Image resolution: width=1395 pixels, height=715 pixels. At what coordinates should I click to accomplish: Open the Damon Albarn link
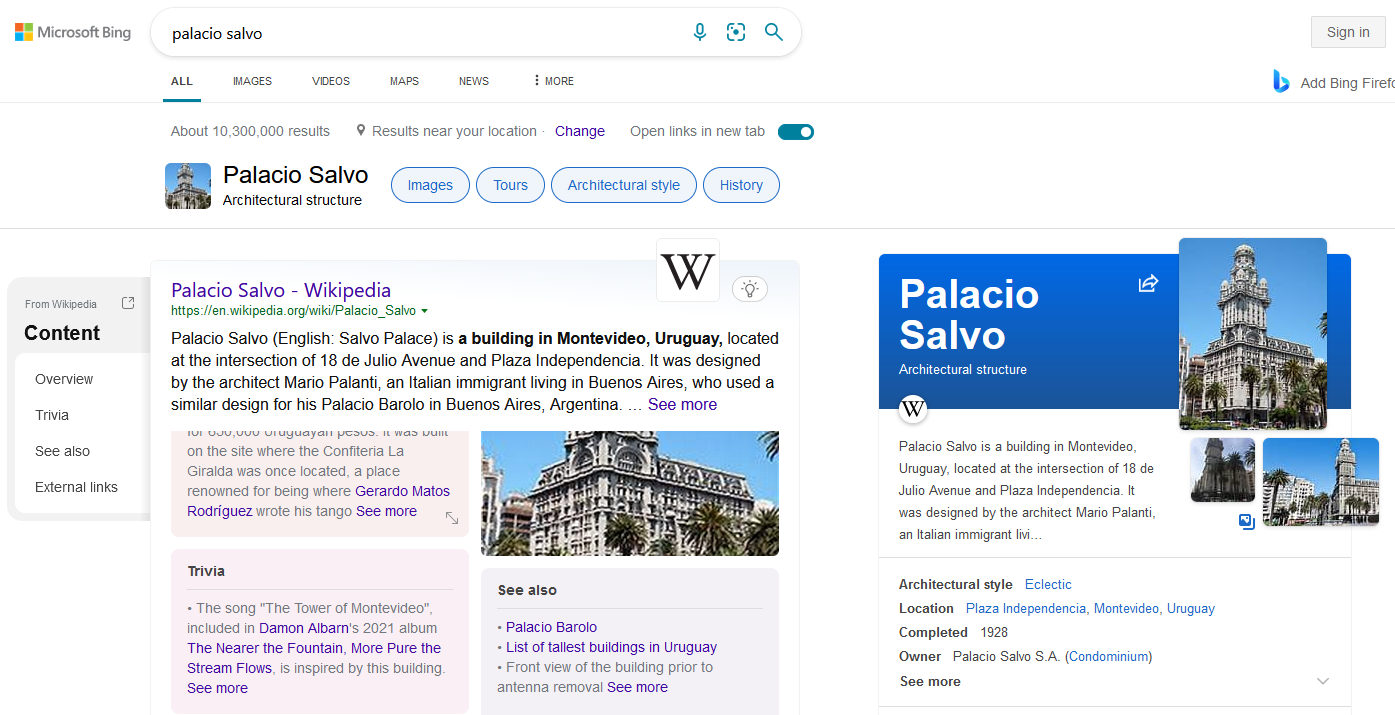[x=306, y=628]
